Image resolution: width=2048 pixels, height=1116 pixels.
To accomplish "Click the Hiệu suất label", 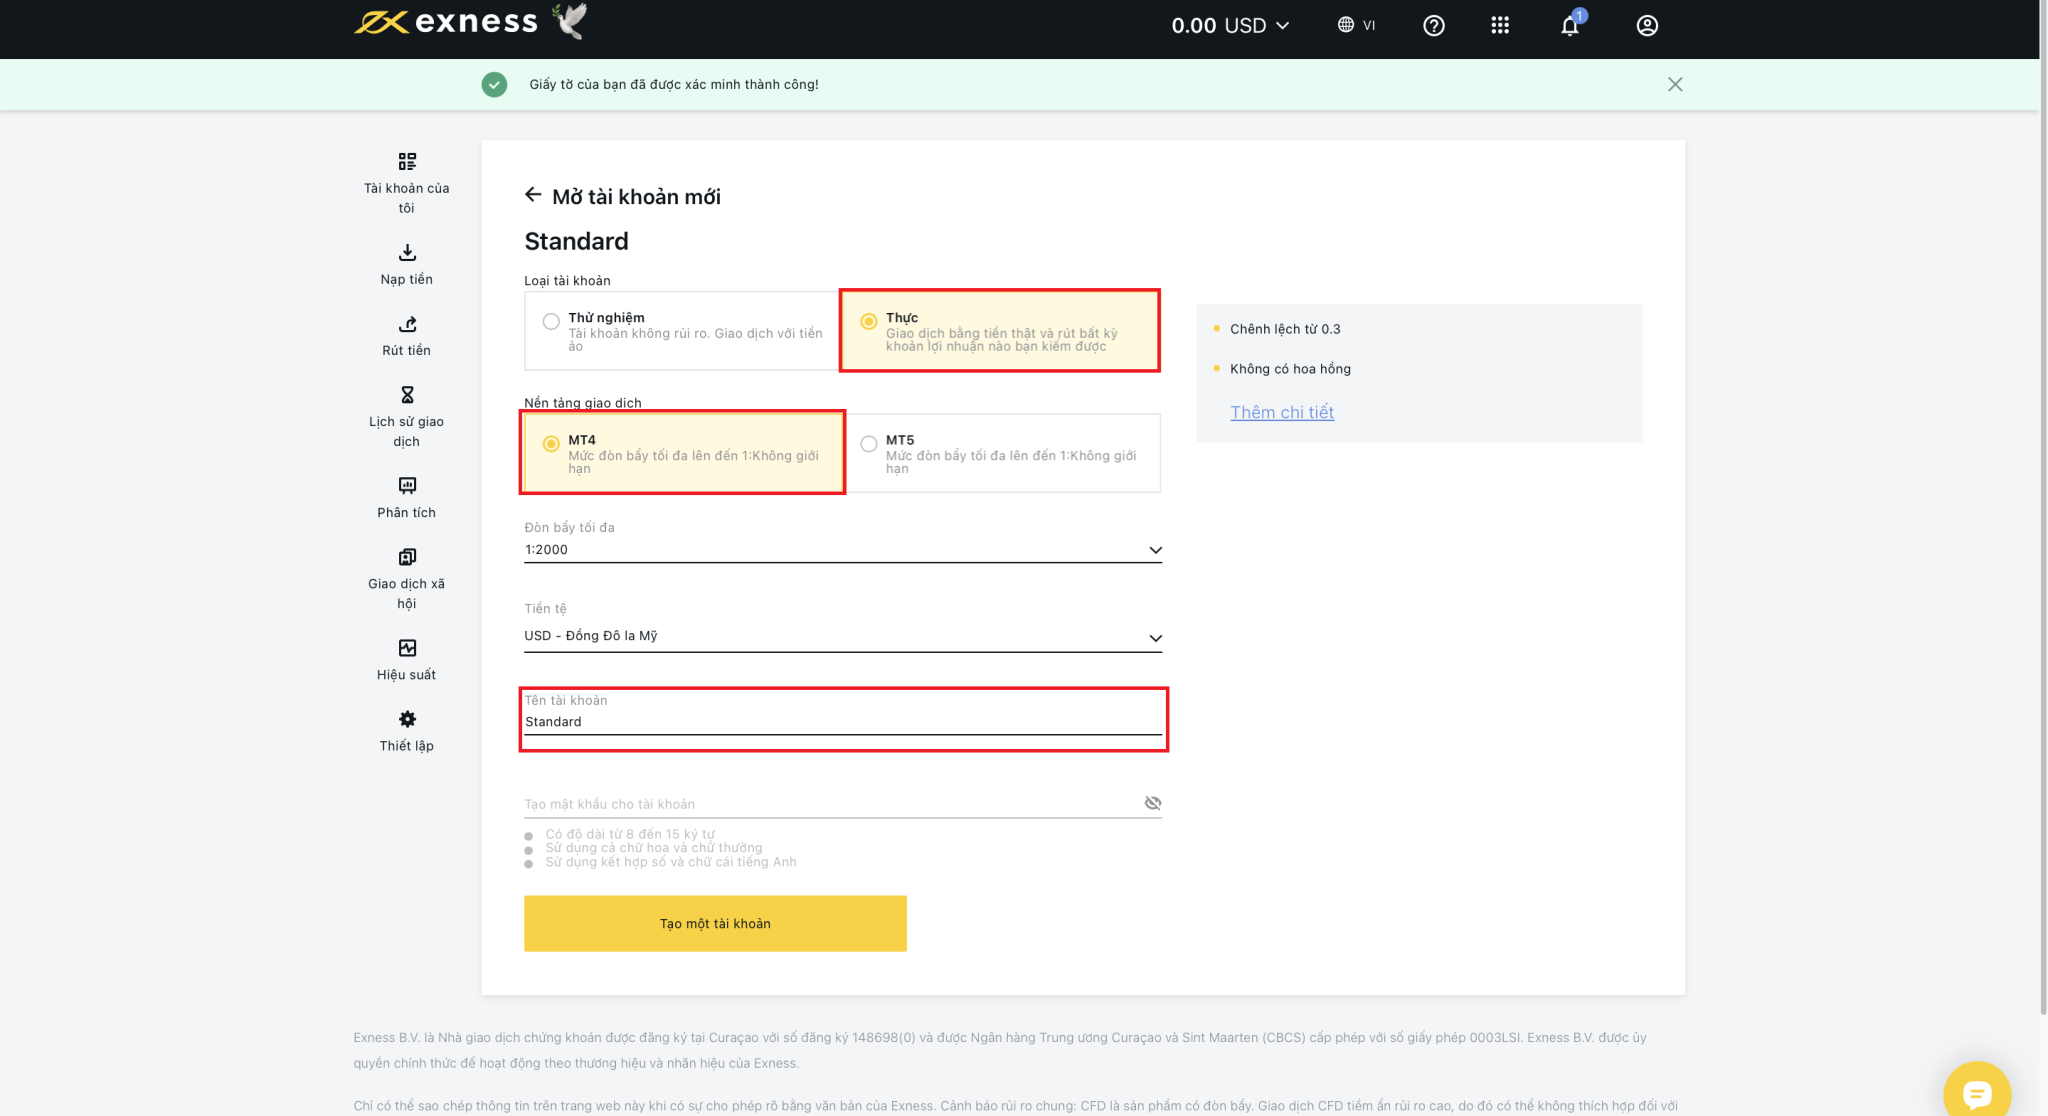I will click(407, 674).
